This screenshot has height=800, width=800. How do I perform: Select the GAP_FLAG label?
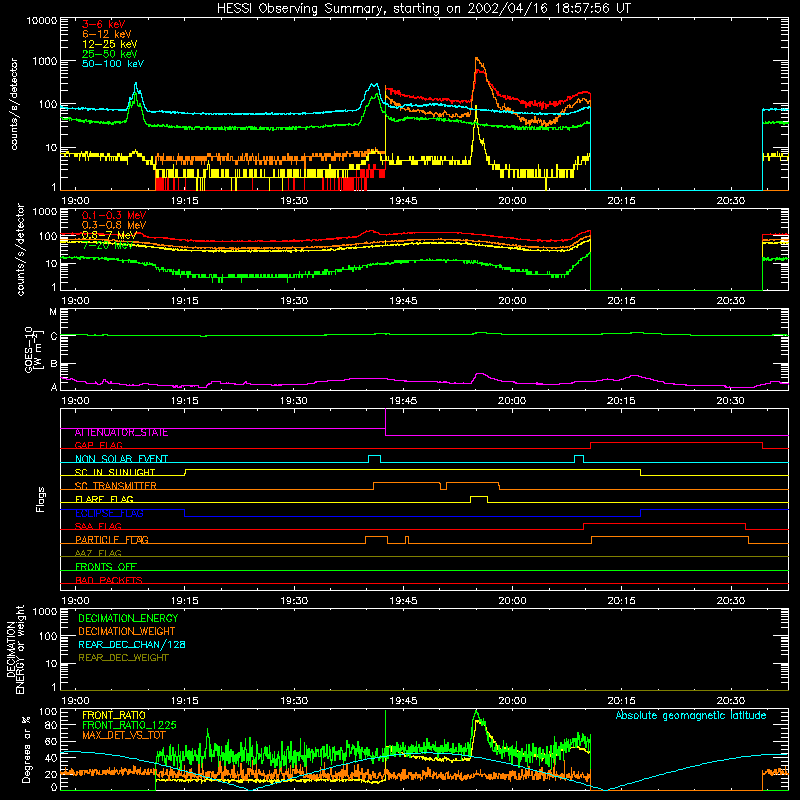[99, 445]
